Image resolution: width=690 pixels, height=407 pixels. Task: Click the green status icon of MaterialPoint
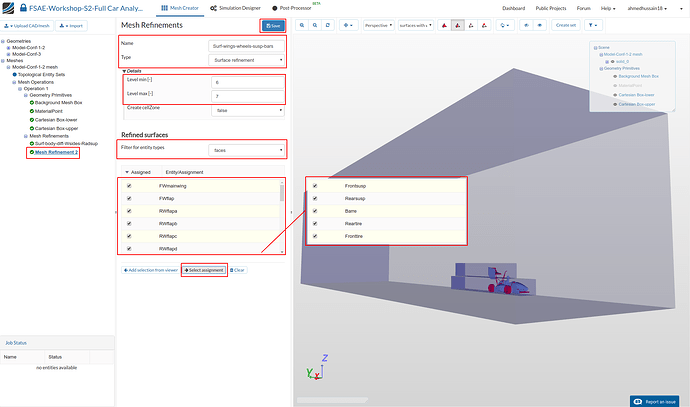click(32, 111)
